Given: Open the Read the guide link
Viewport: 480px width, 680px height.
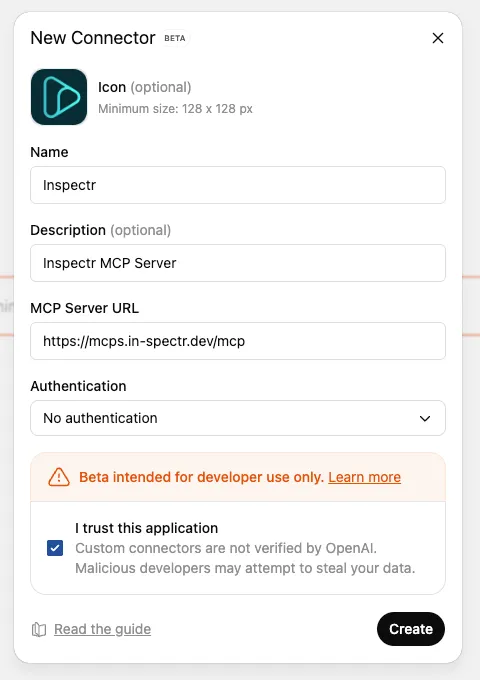Looking at the screenshot, I should (102, 629).
